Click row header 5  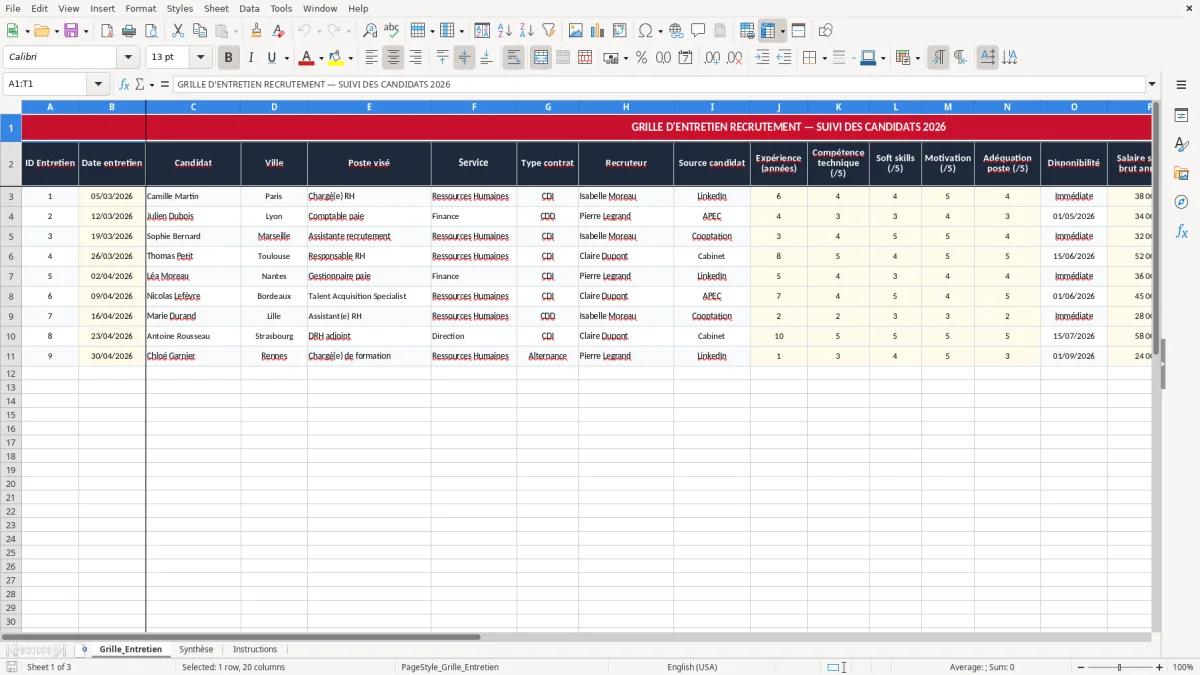10,236
